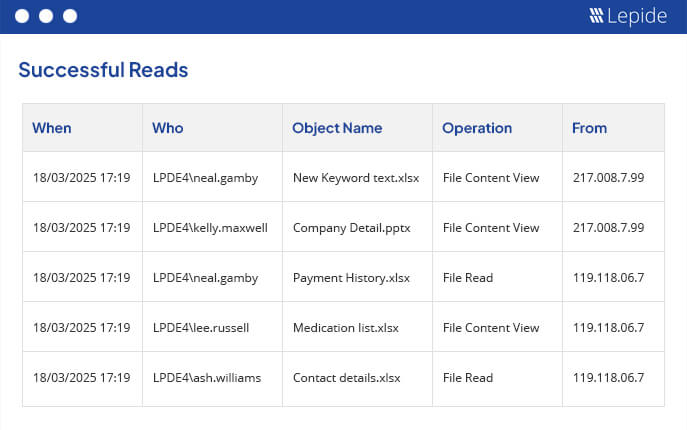The width and height of the screenshot is (687, 430).
Task: Sort by the Object Name column header
Action: coord(337,128)
